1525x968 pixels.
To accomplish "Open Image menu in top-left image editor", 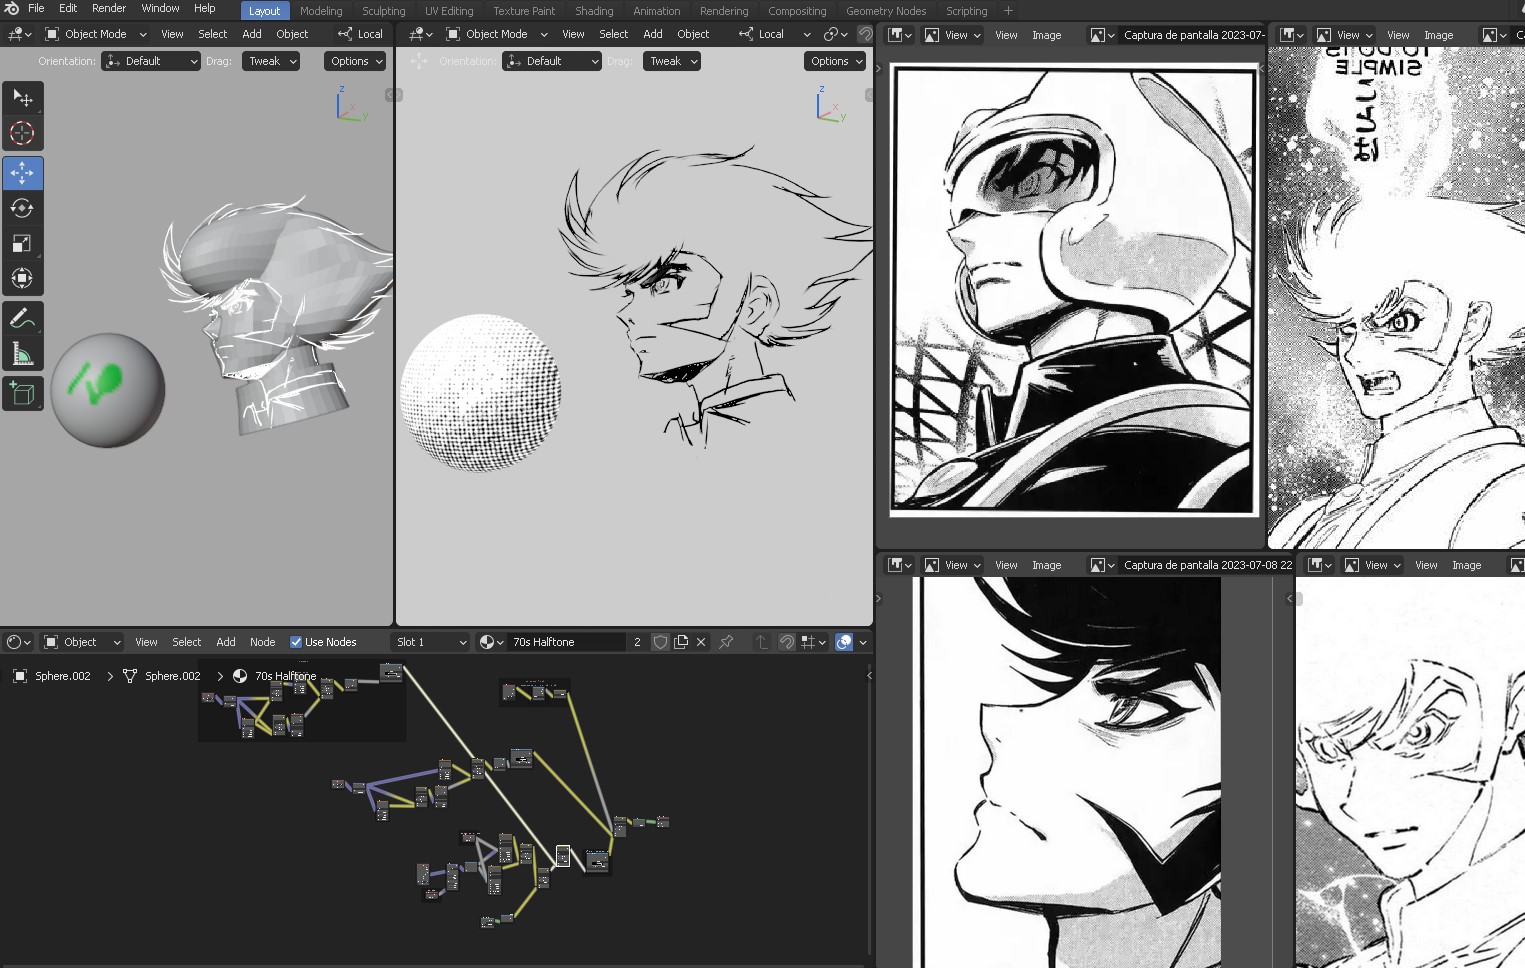I will [x=1047, y=35].
